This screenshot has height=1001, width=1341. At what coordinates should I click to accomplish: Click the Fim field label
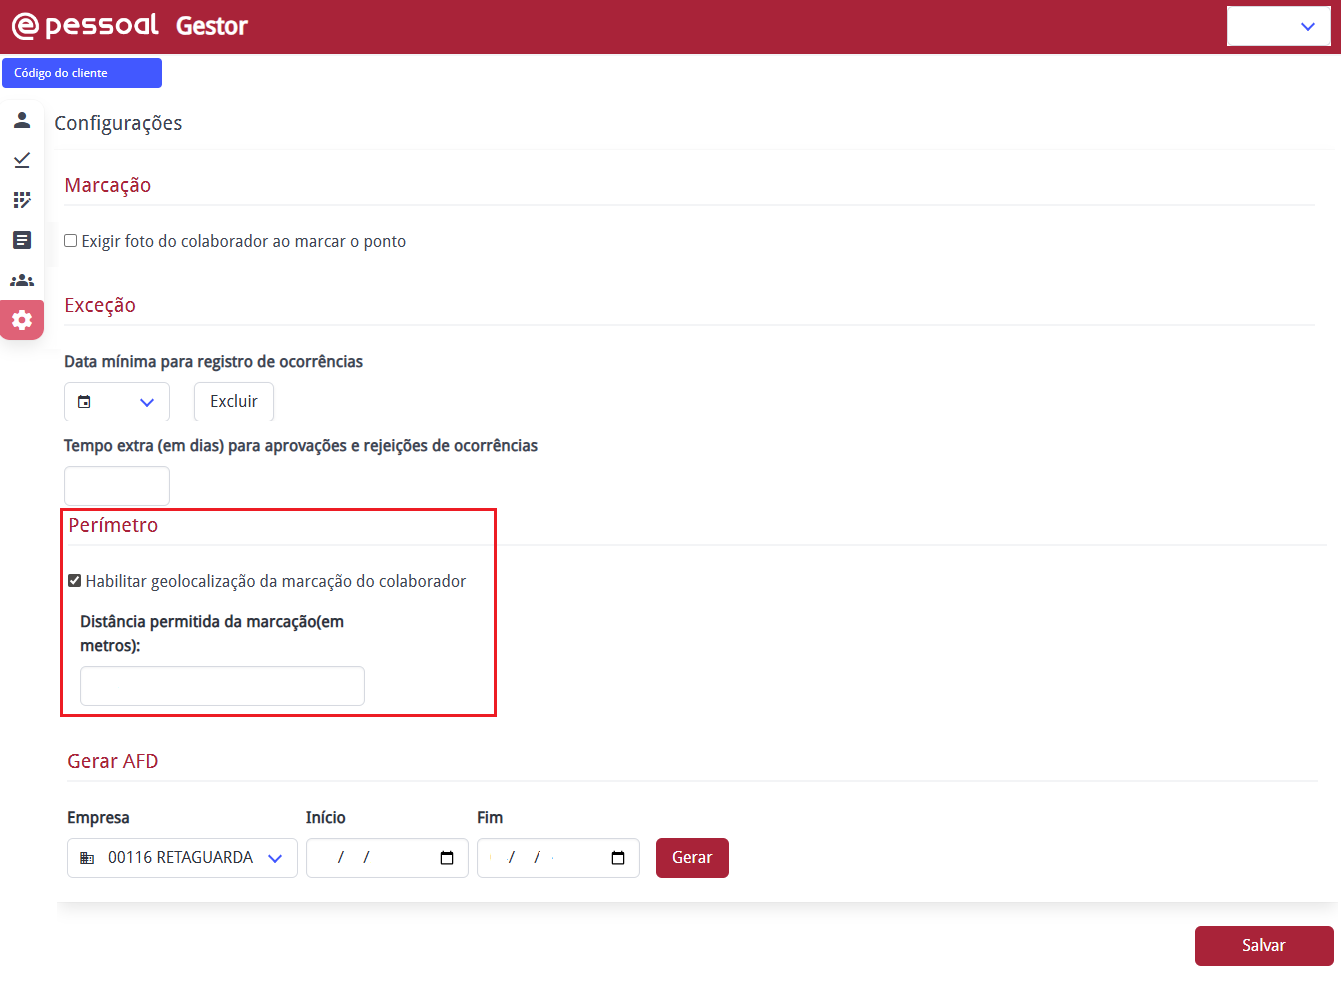pyautogui.click(x=490, y=817)
